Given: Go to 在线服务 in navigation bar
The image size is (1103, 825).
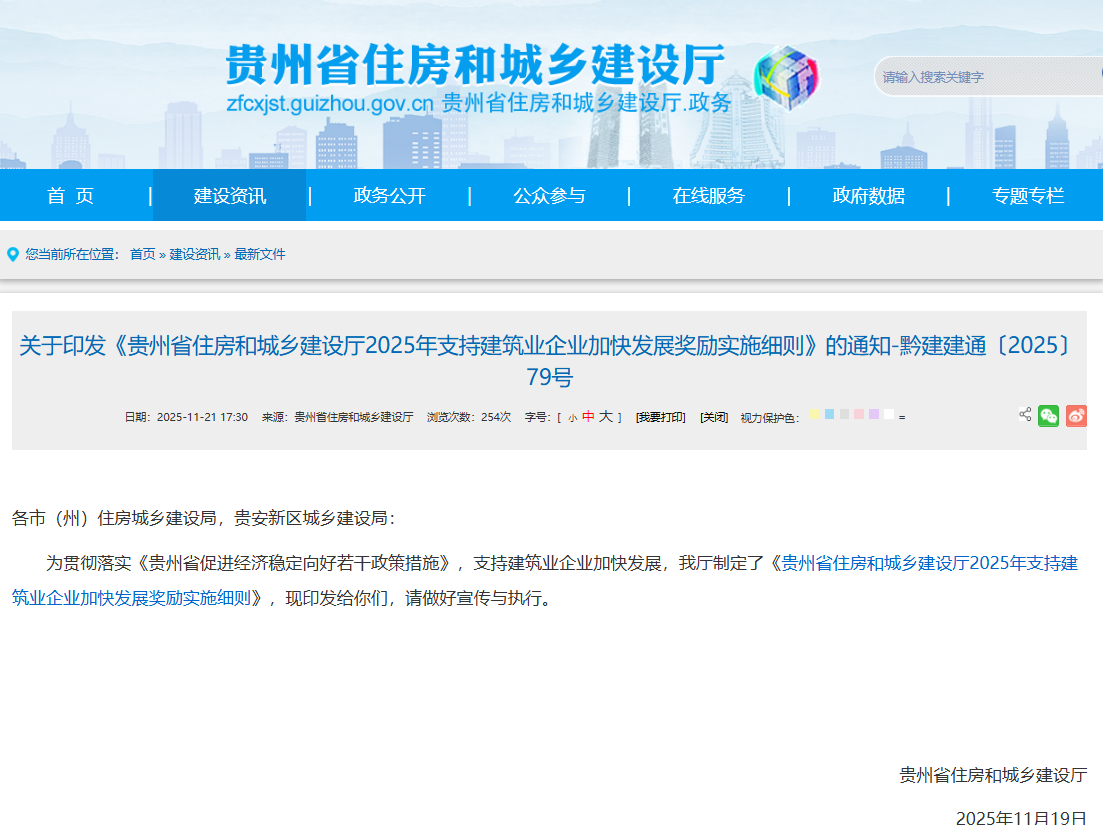Looking at the screenshot, I should click(x=708, y=196).
